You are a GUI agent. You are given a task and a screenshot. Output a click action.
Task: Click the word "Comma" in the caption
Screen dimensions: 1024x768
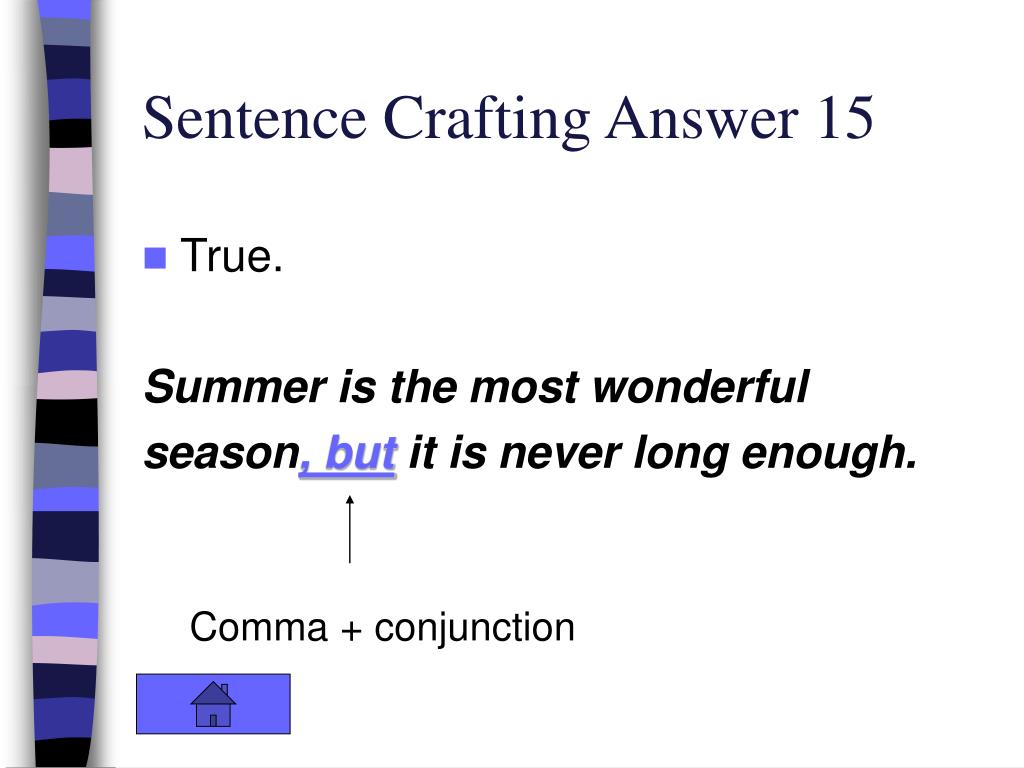[259, 628]
